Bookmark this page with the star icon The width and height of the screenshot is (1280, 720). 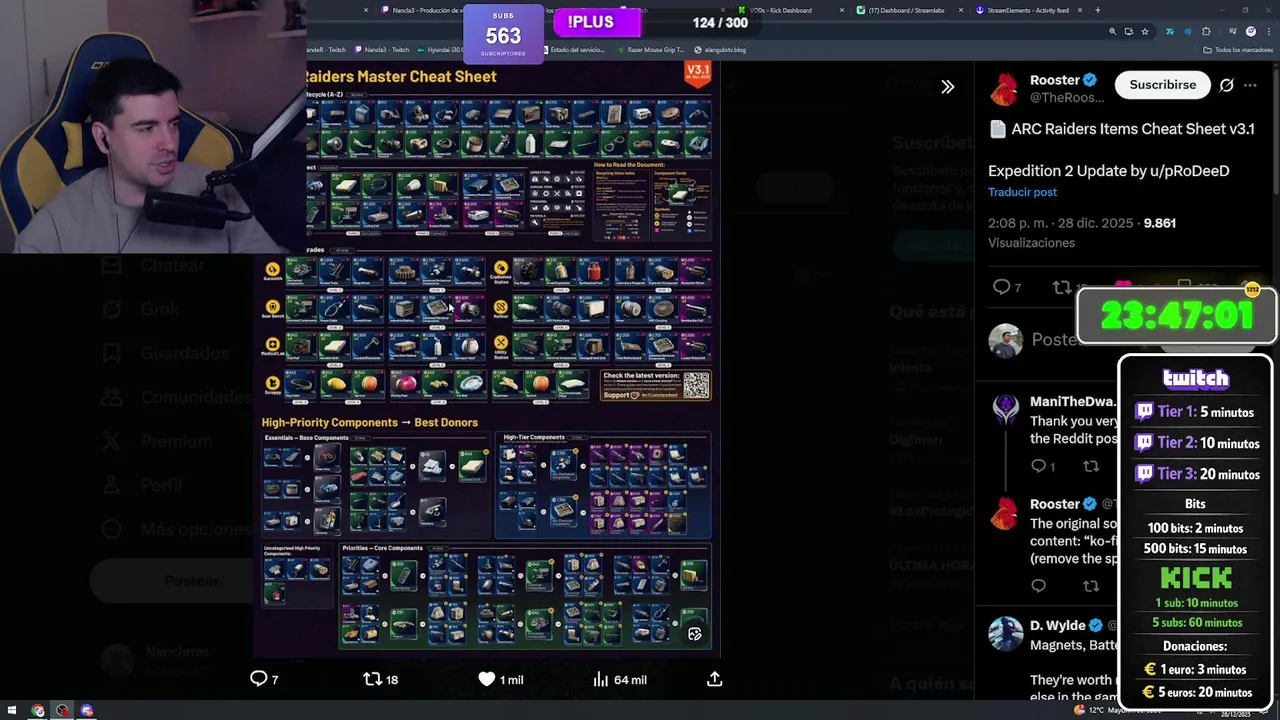(x=1145, y=32)
